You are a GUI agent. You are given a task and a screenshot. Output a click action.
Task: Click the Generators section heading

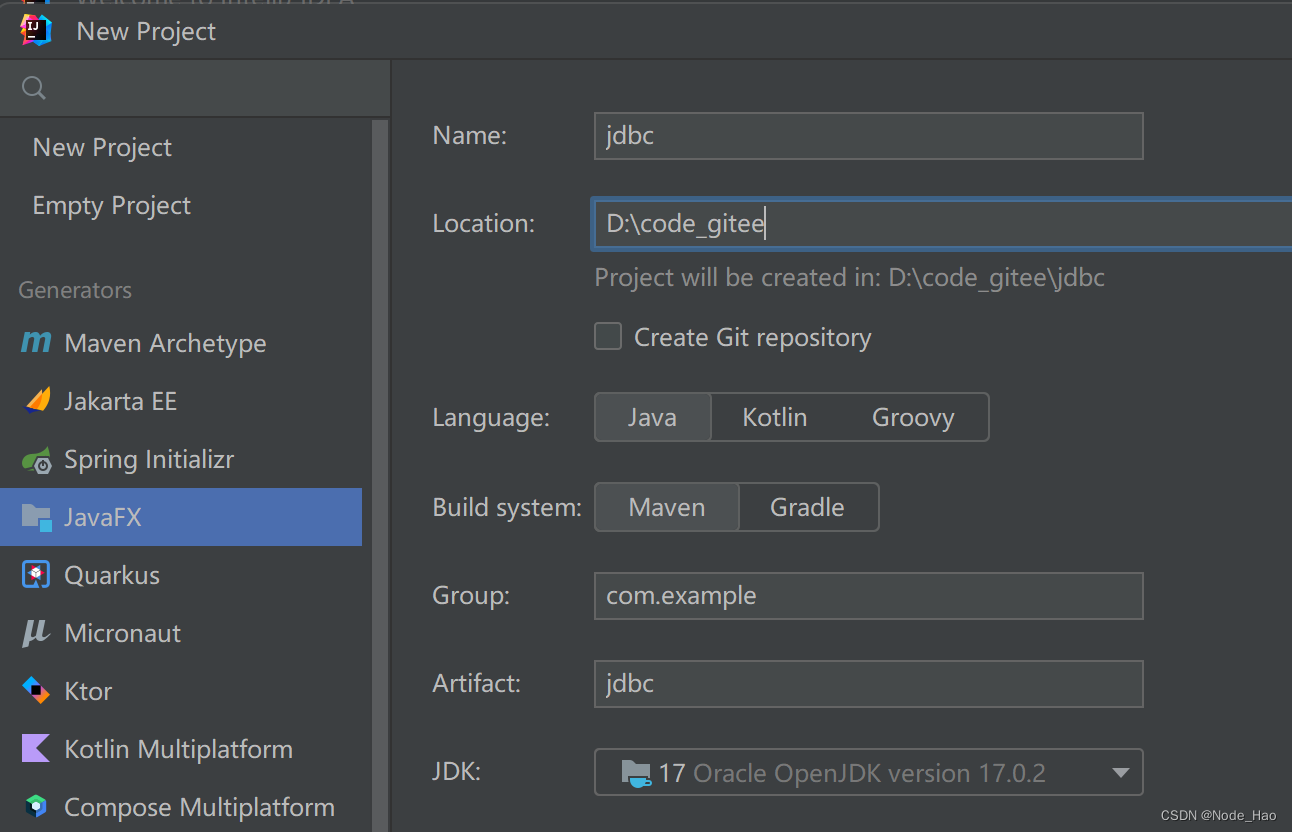(75, 290)
